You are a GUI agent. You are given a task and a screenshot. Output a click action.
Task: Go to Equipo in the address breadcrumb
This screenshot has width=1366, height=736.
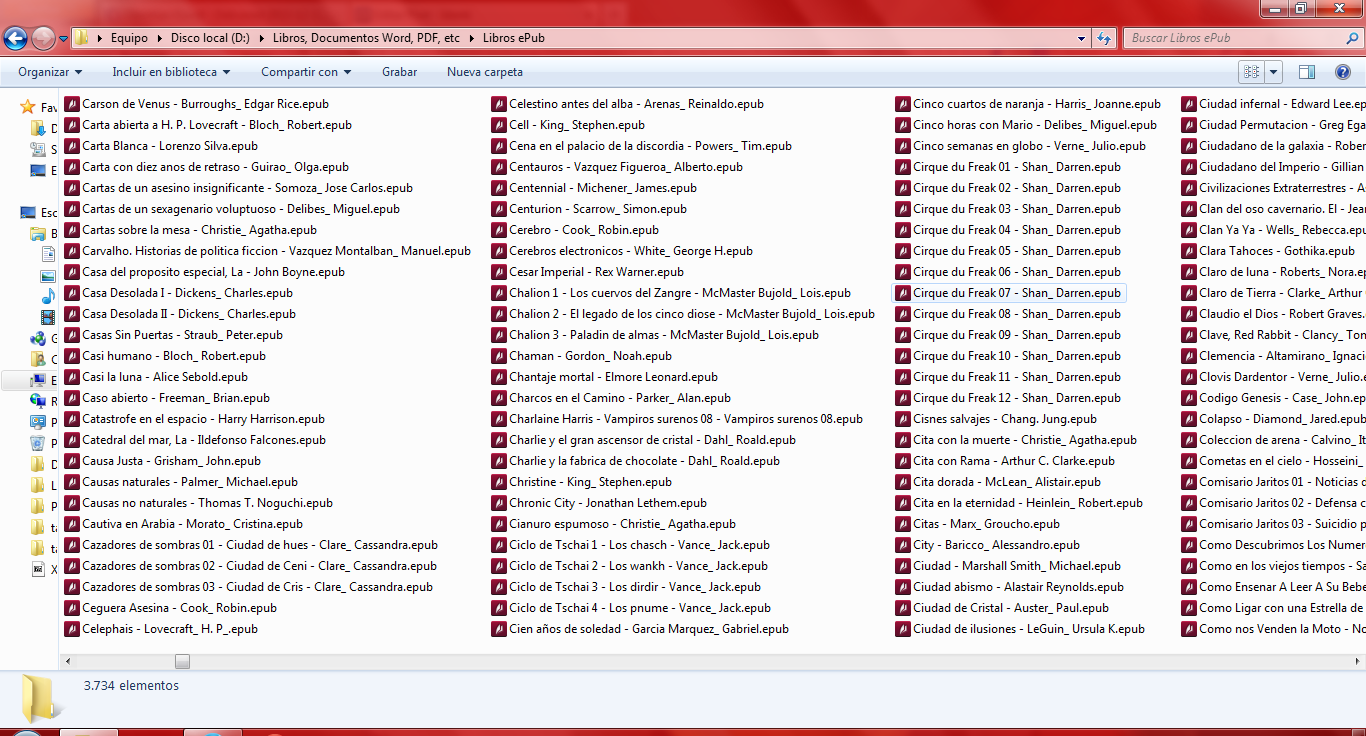(x=129, y=38)
